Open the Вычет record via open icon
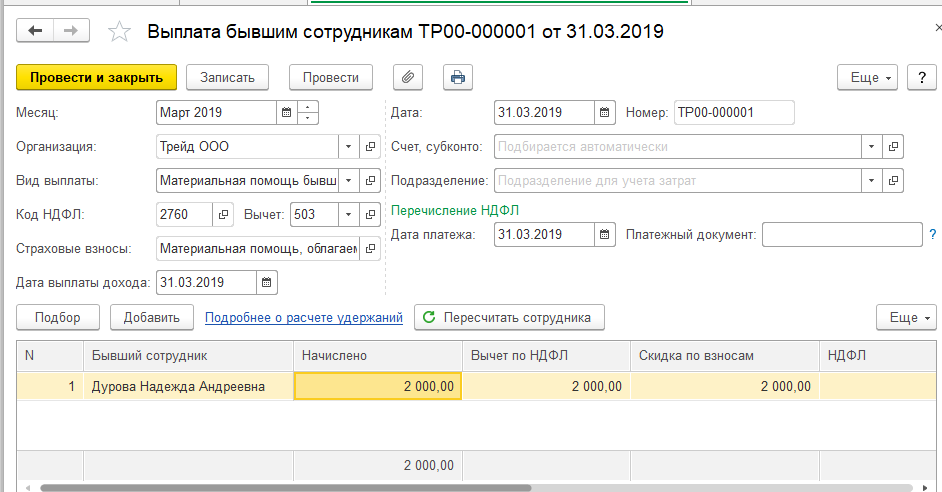 pyautogui.click(x=370, y=214)
